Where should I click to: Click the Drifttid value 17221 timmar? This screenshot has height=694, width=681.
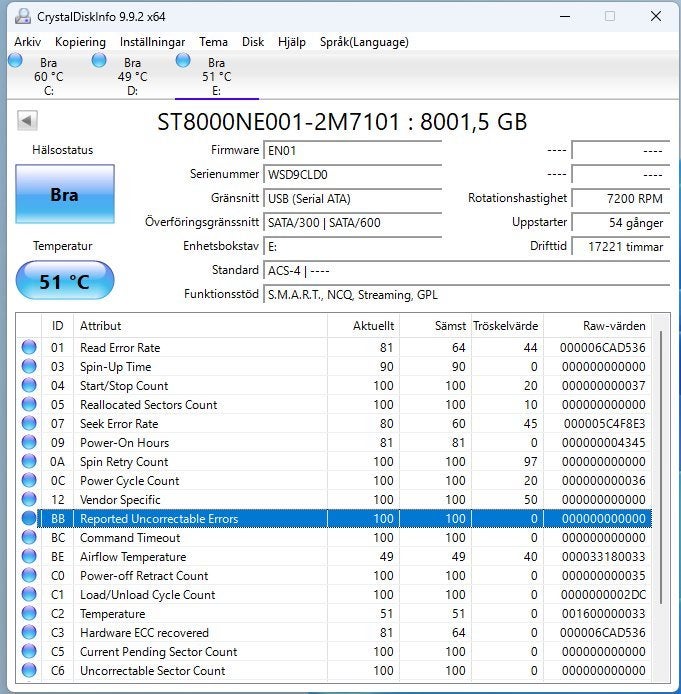tap(620, 247)
